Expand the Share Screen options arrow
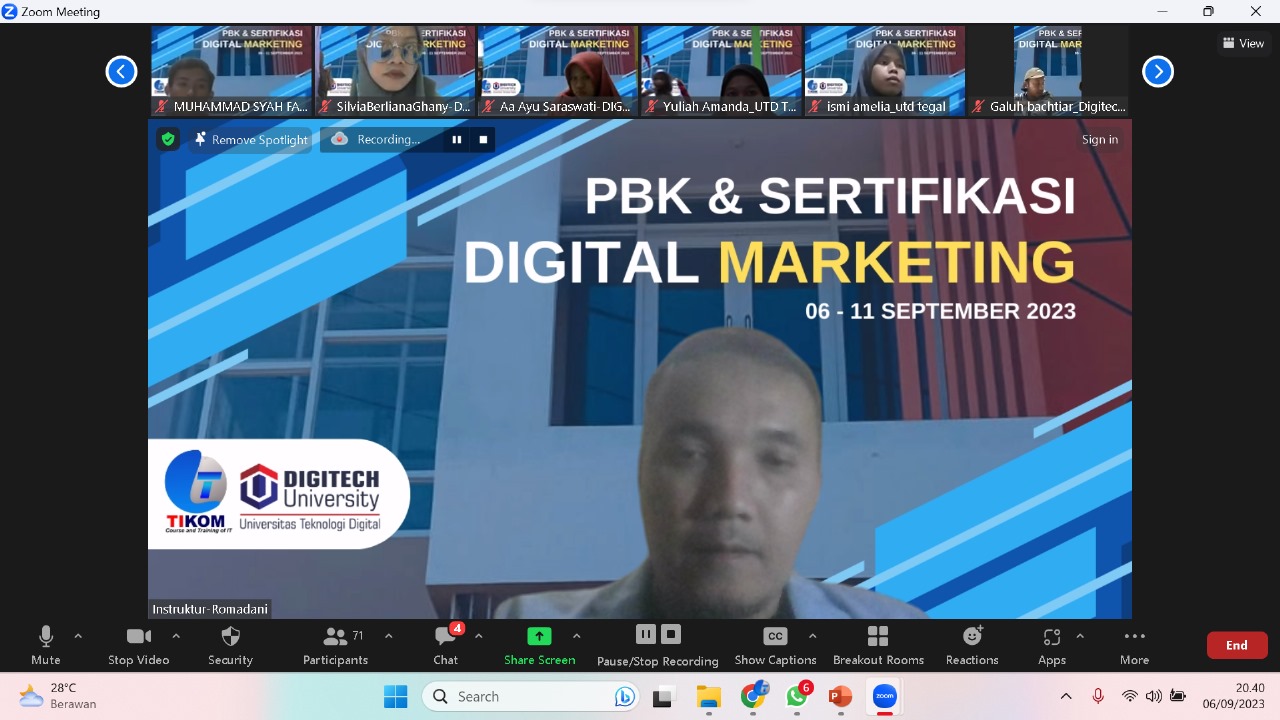The image size is (1280, 720). click(x=577, y=635)
